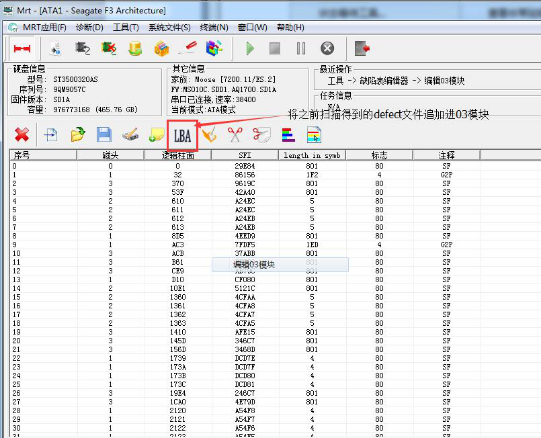The width and height of the screenshot is (541, 438).
Task: Select SFI cell 4EED9 in row 8
Action: (245, 236)
